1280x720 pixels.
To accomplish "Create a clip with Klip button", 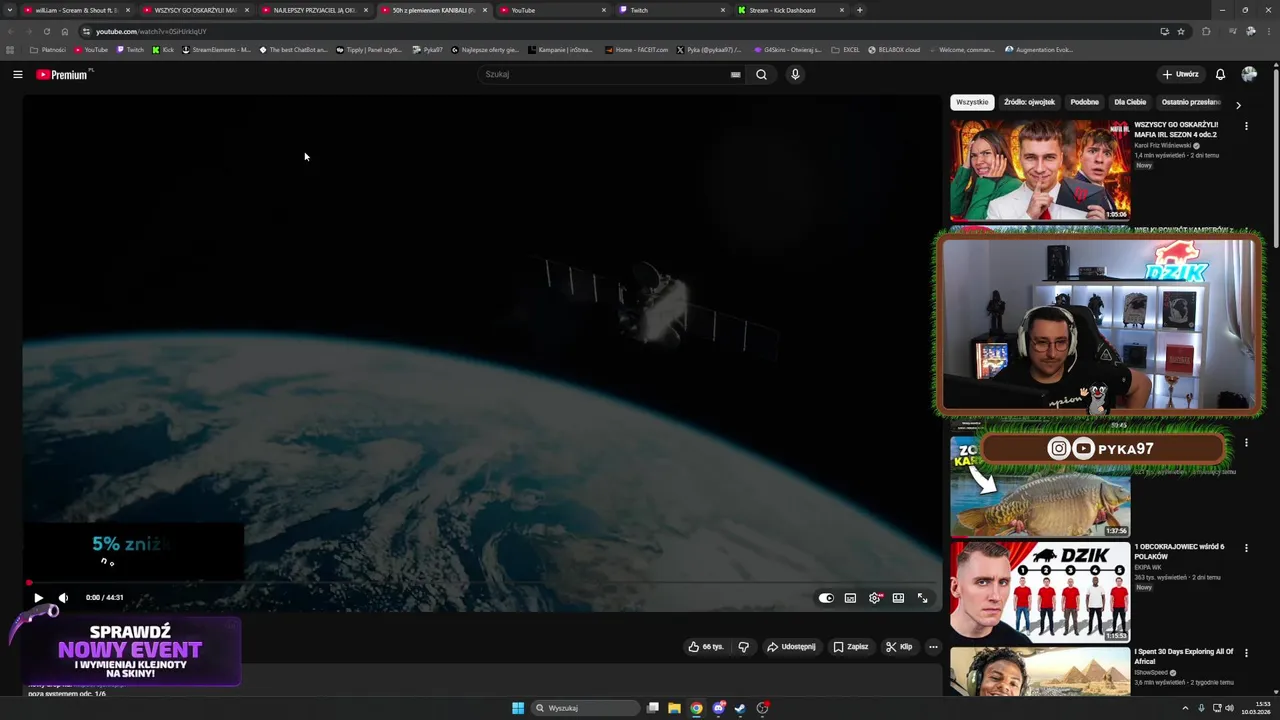I will (x=899, y=647).
